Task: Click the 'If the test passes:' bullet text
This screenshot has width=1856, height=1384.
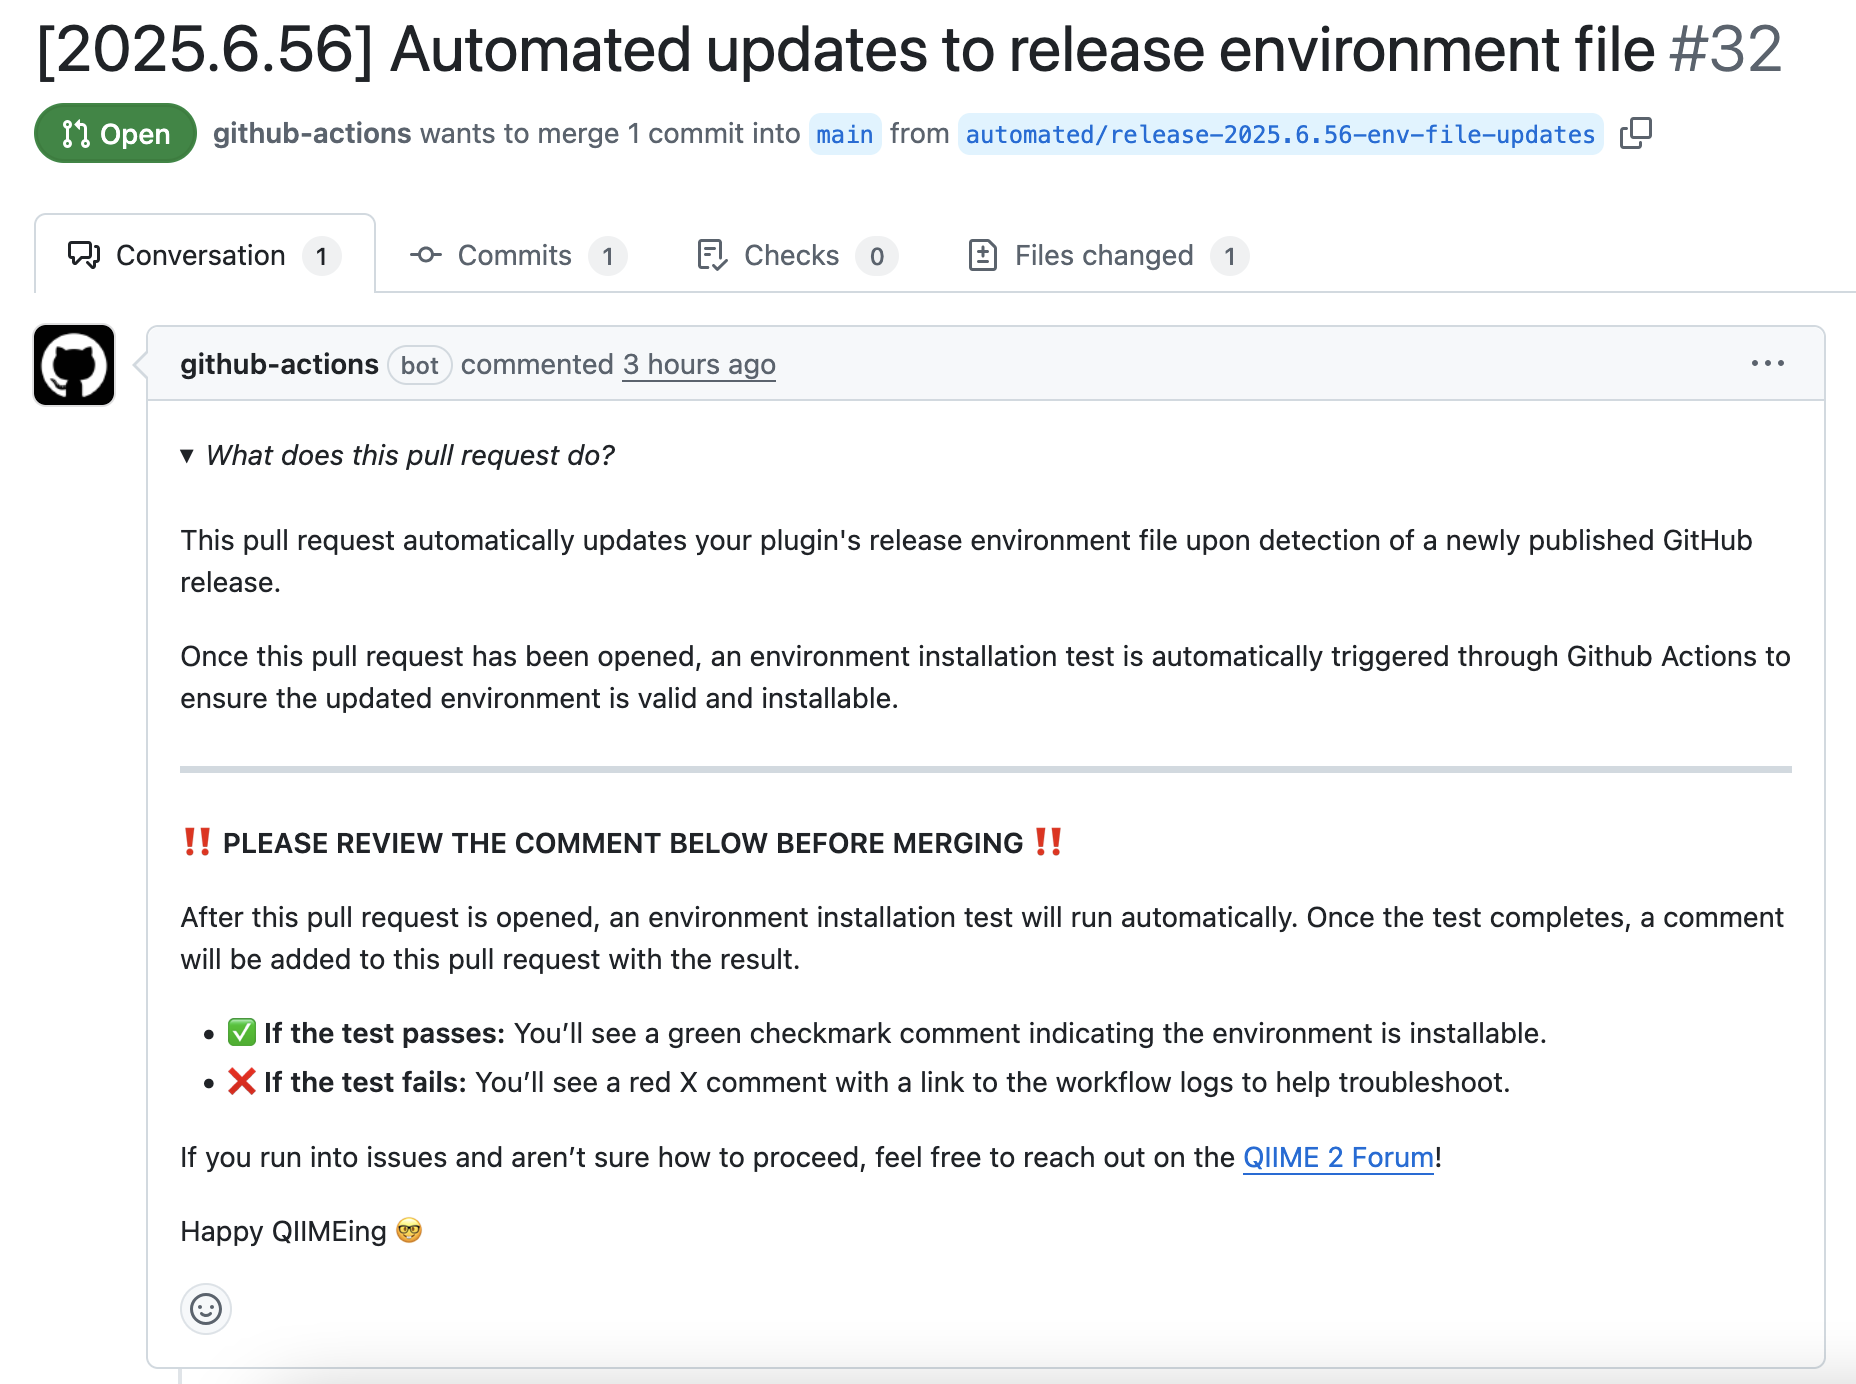Action: [385, 1033]
